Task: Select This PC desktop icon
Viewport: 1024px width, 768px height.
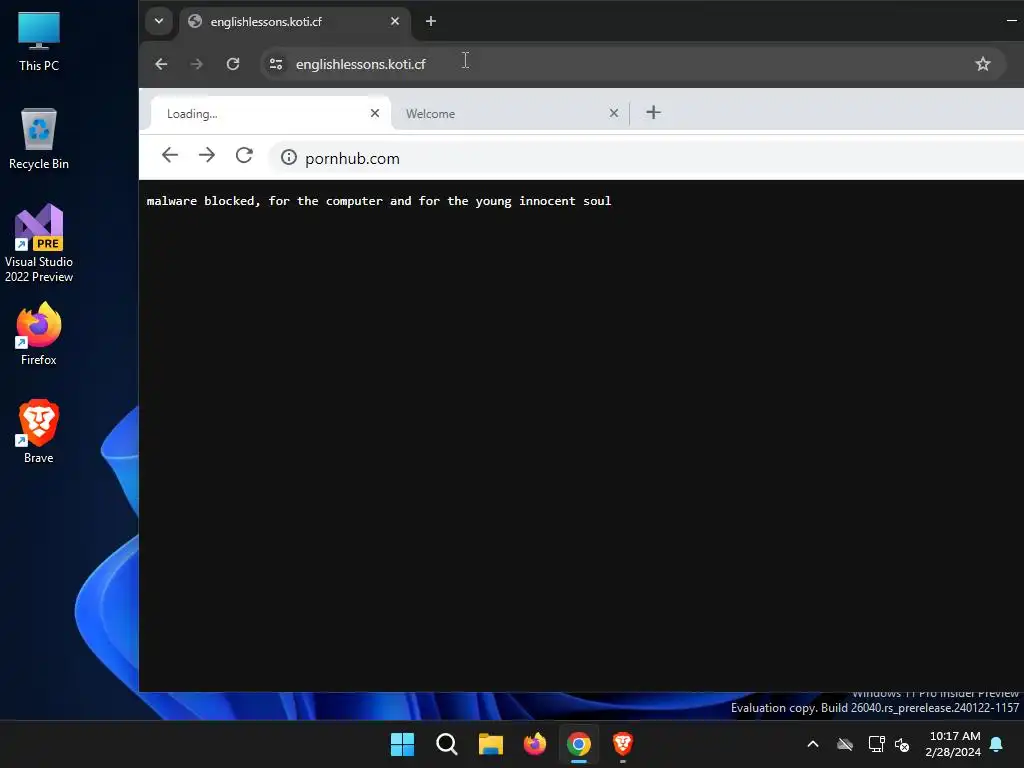Action: point(39,41)
